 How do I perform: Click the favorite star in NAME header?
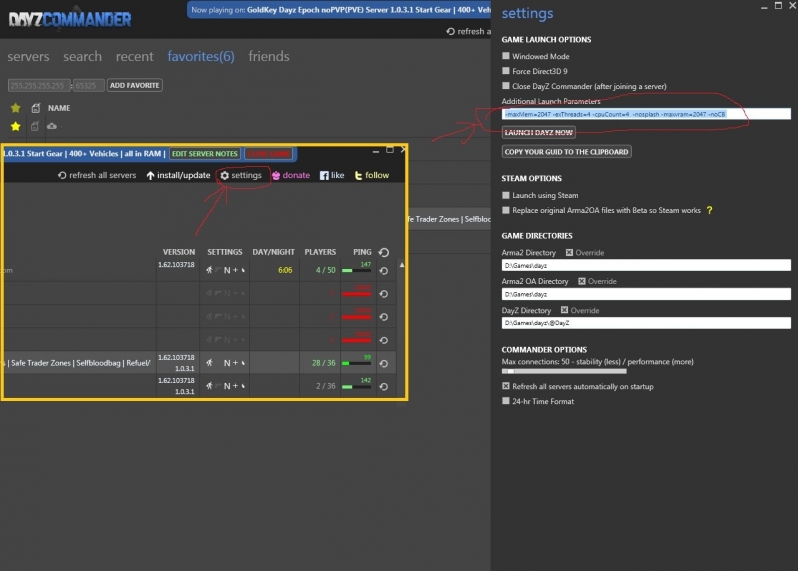click(16, 108)
